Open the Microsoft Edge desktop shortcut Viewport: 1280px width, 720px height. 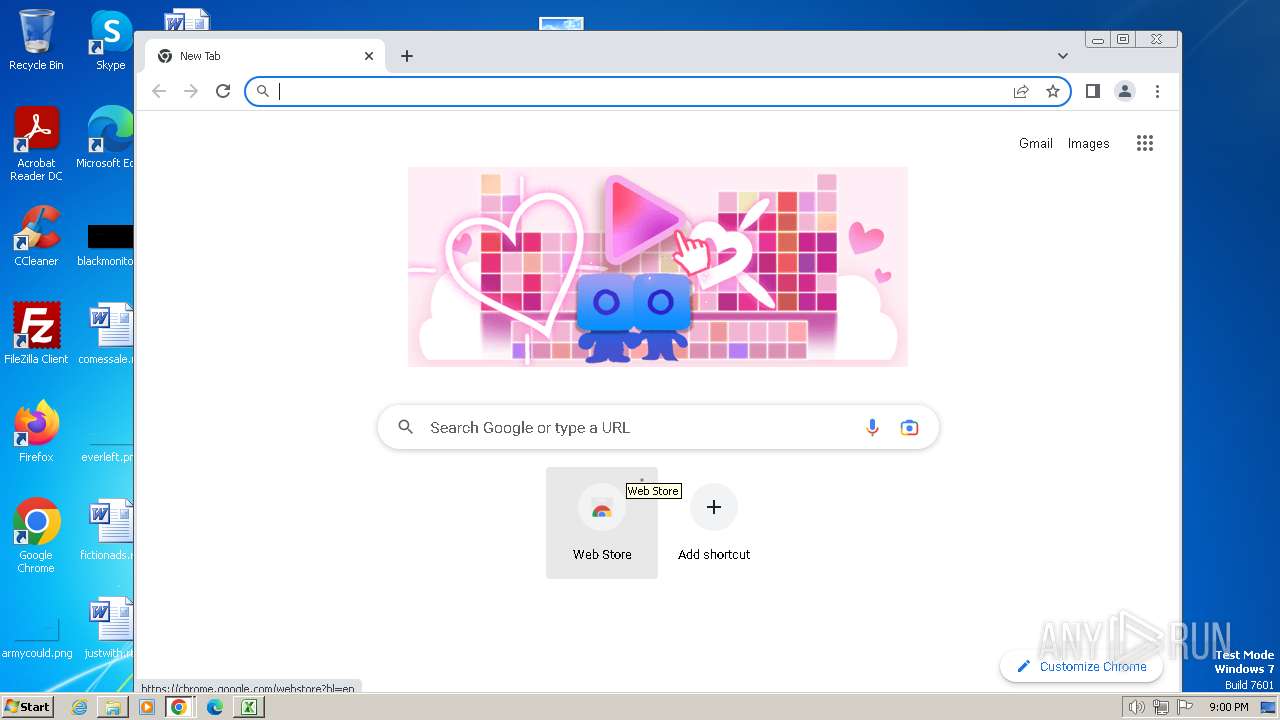(x=108, y=137)
